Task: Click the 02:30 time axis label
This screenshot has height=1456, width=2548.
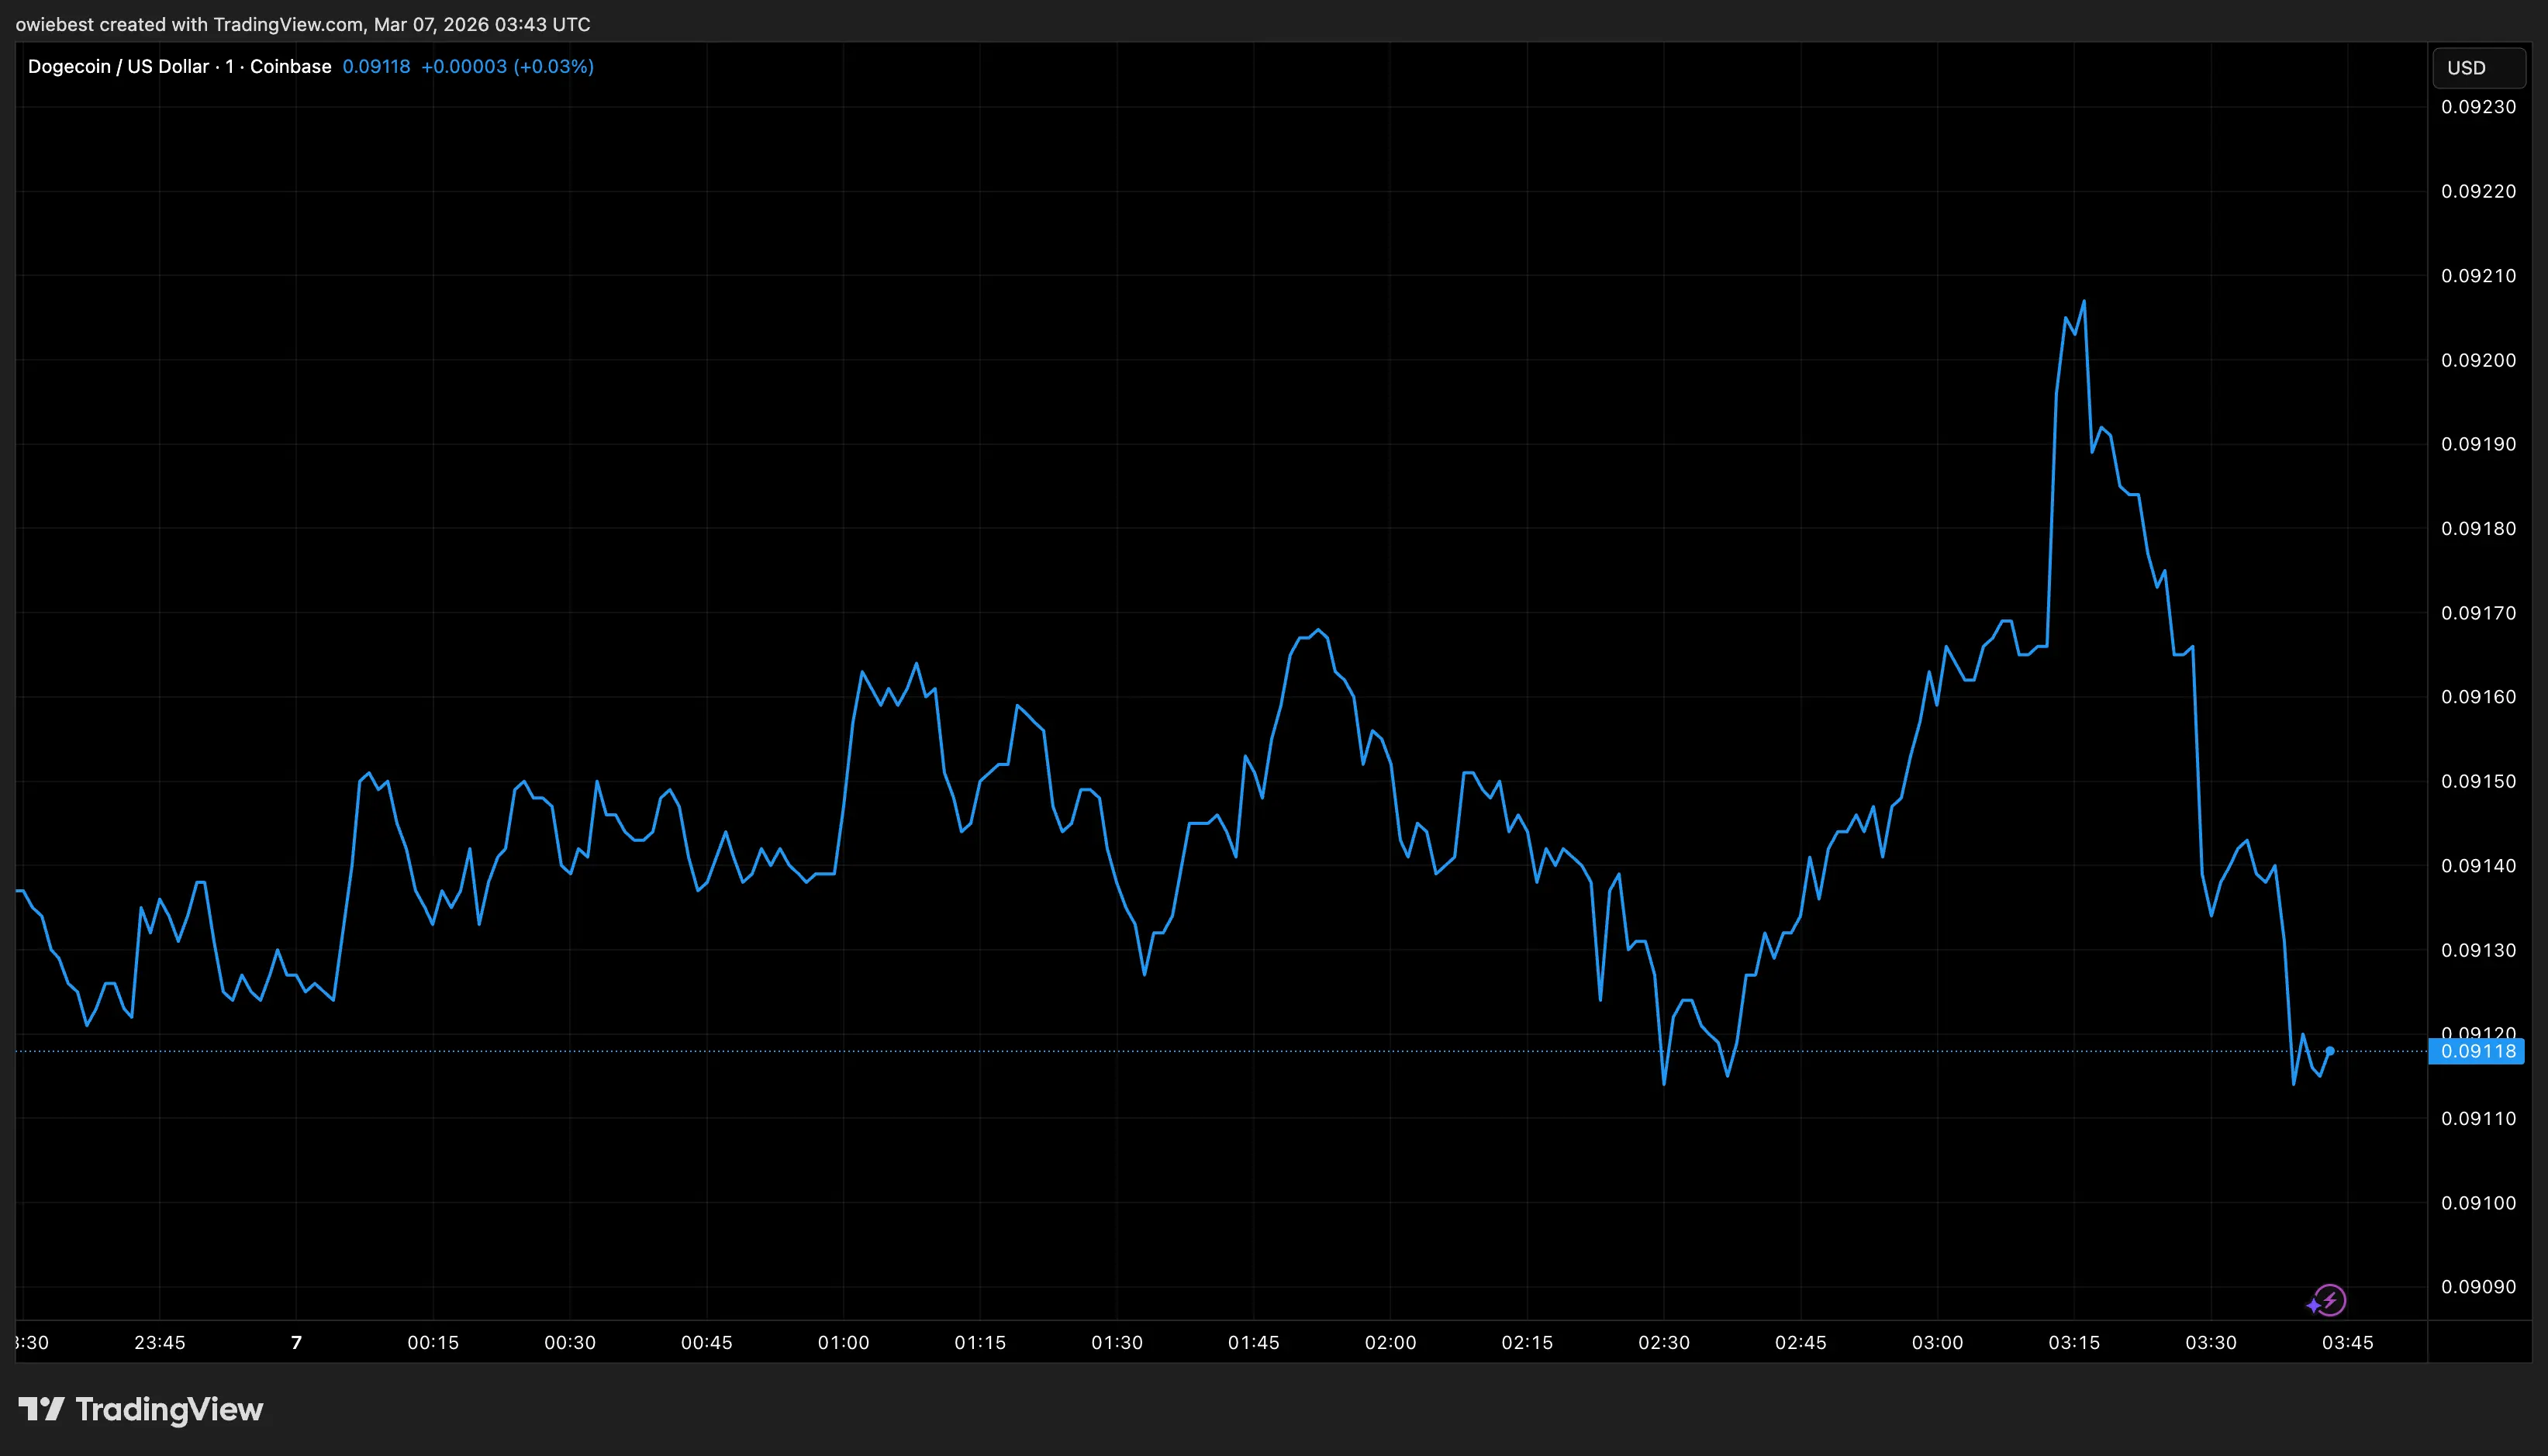Action: tap(1663, 1342)
